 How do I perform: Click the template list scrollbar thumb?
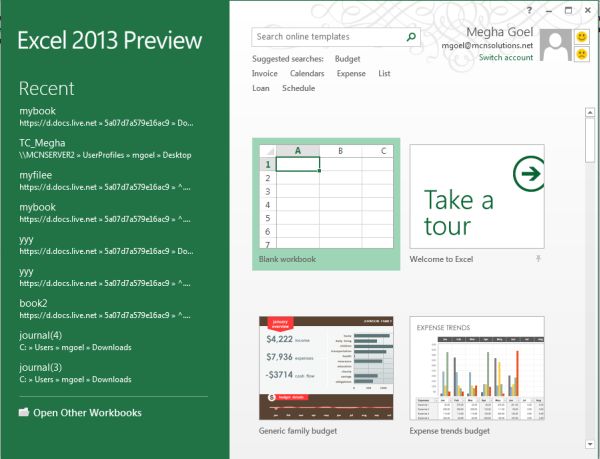(590, 140)
